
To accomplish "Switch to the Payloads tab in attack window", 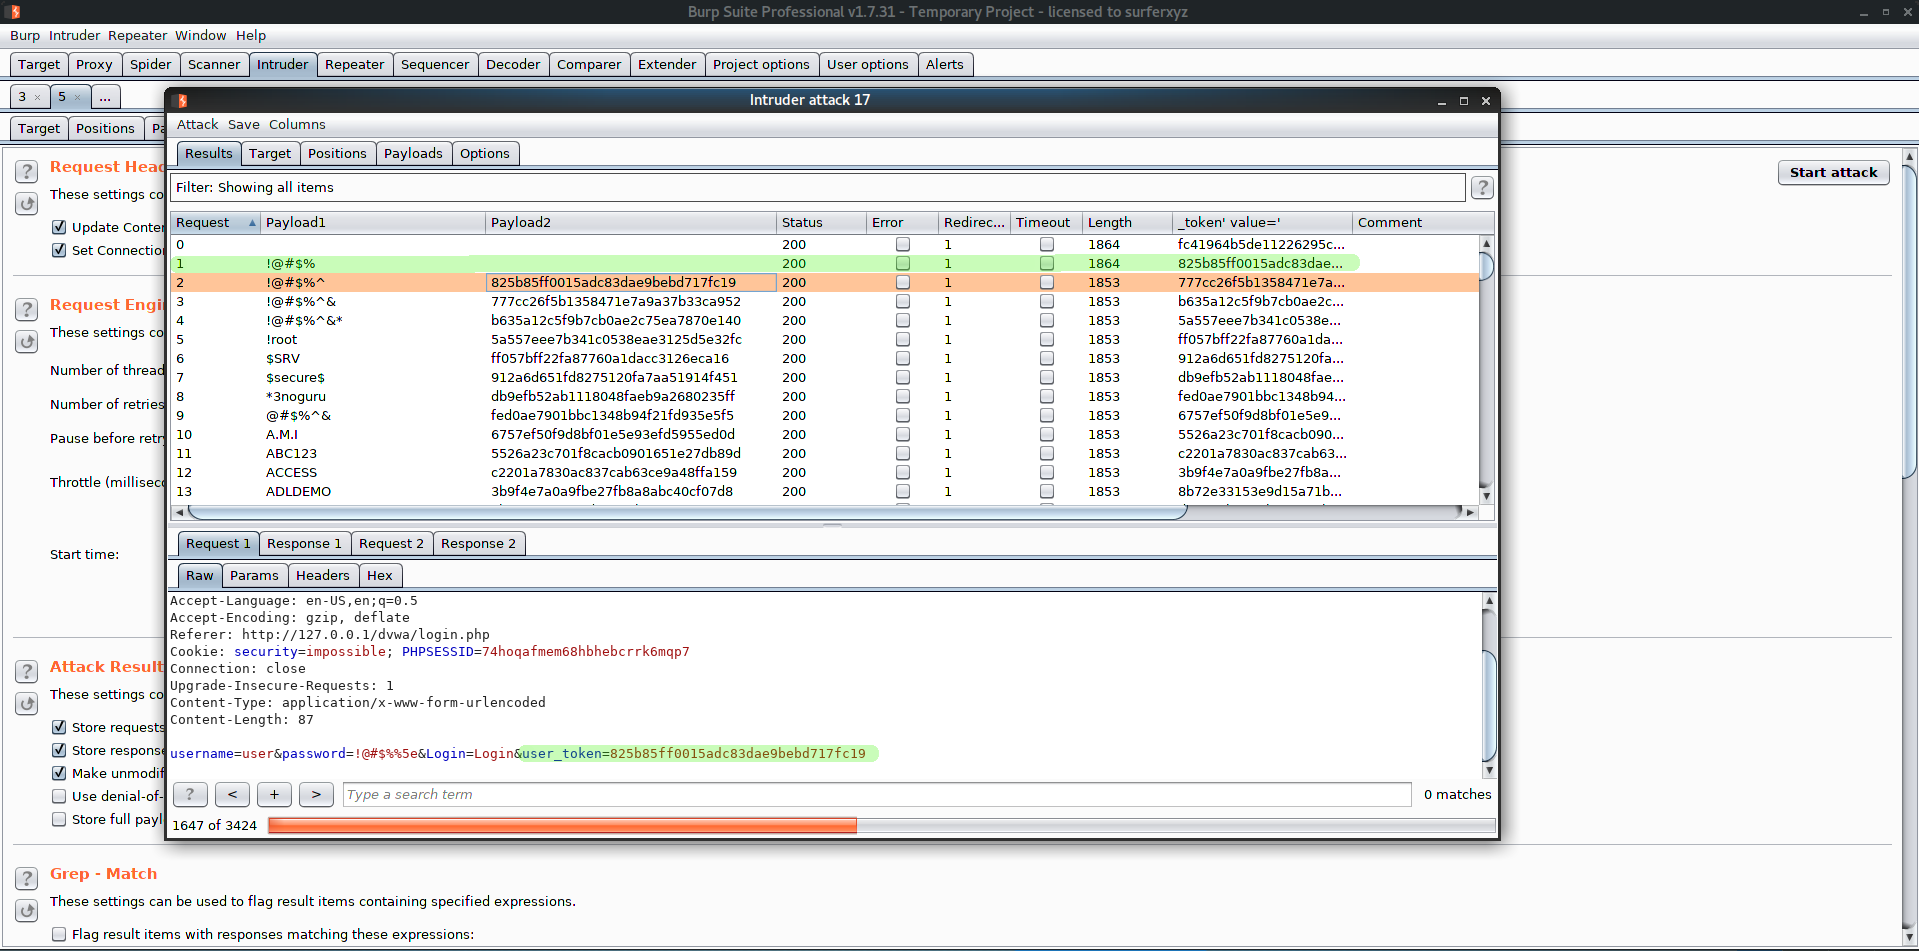I will point(413,153).
